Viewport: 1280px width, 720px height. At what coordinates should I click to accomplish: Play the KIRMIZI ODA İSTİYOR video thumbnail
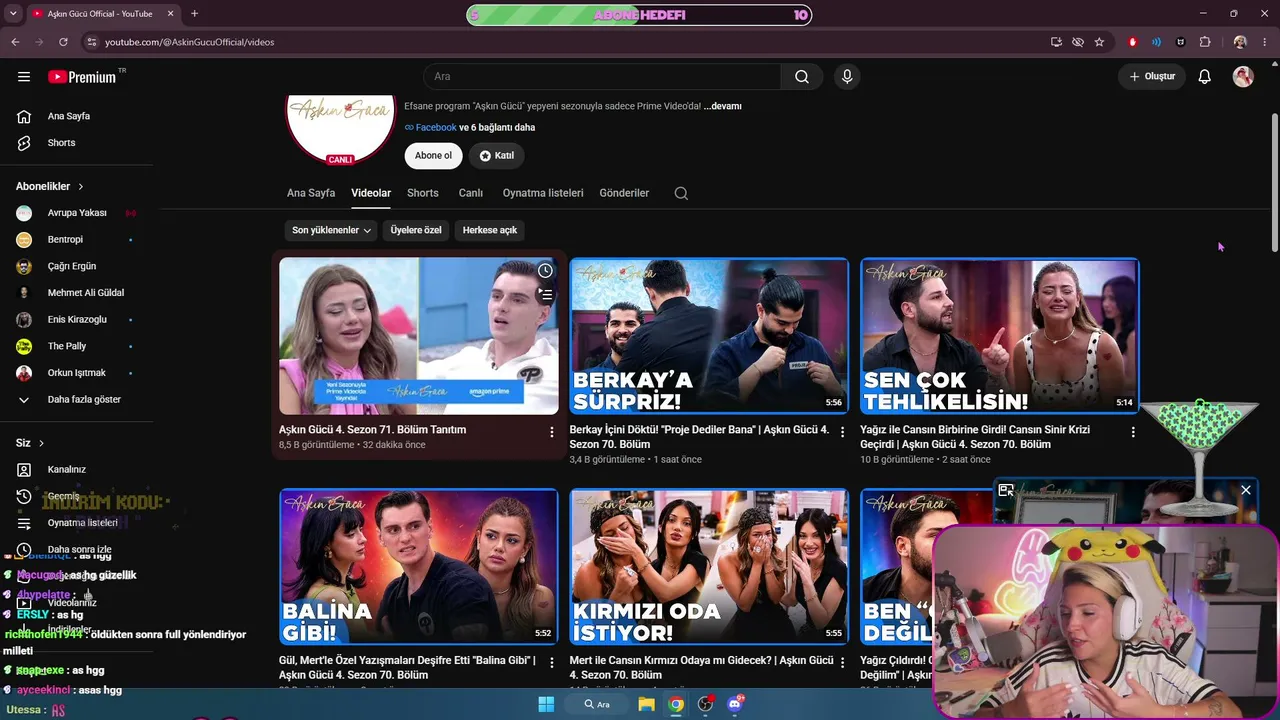[x=709, y=566]
